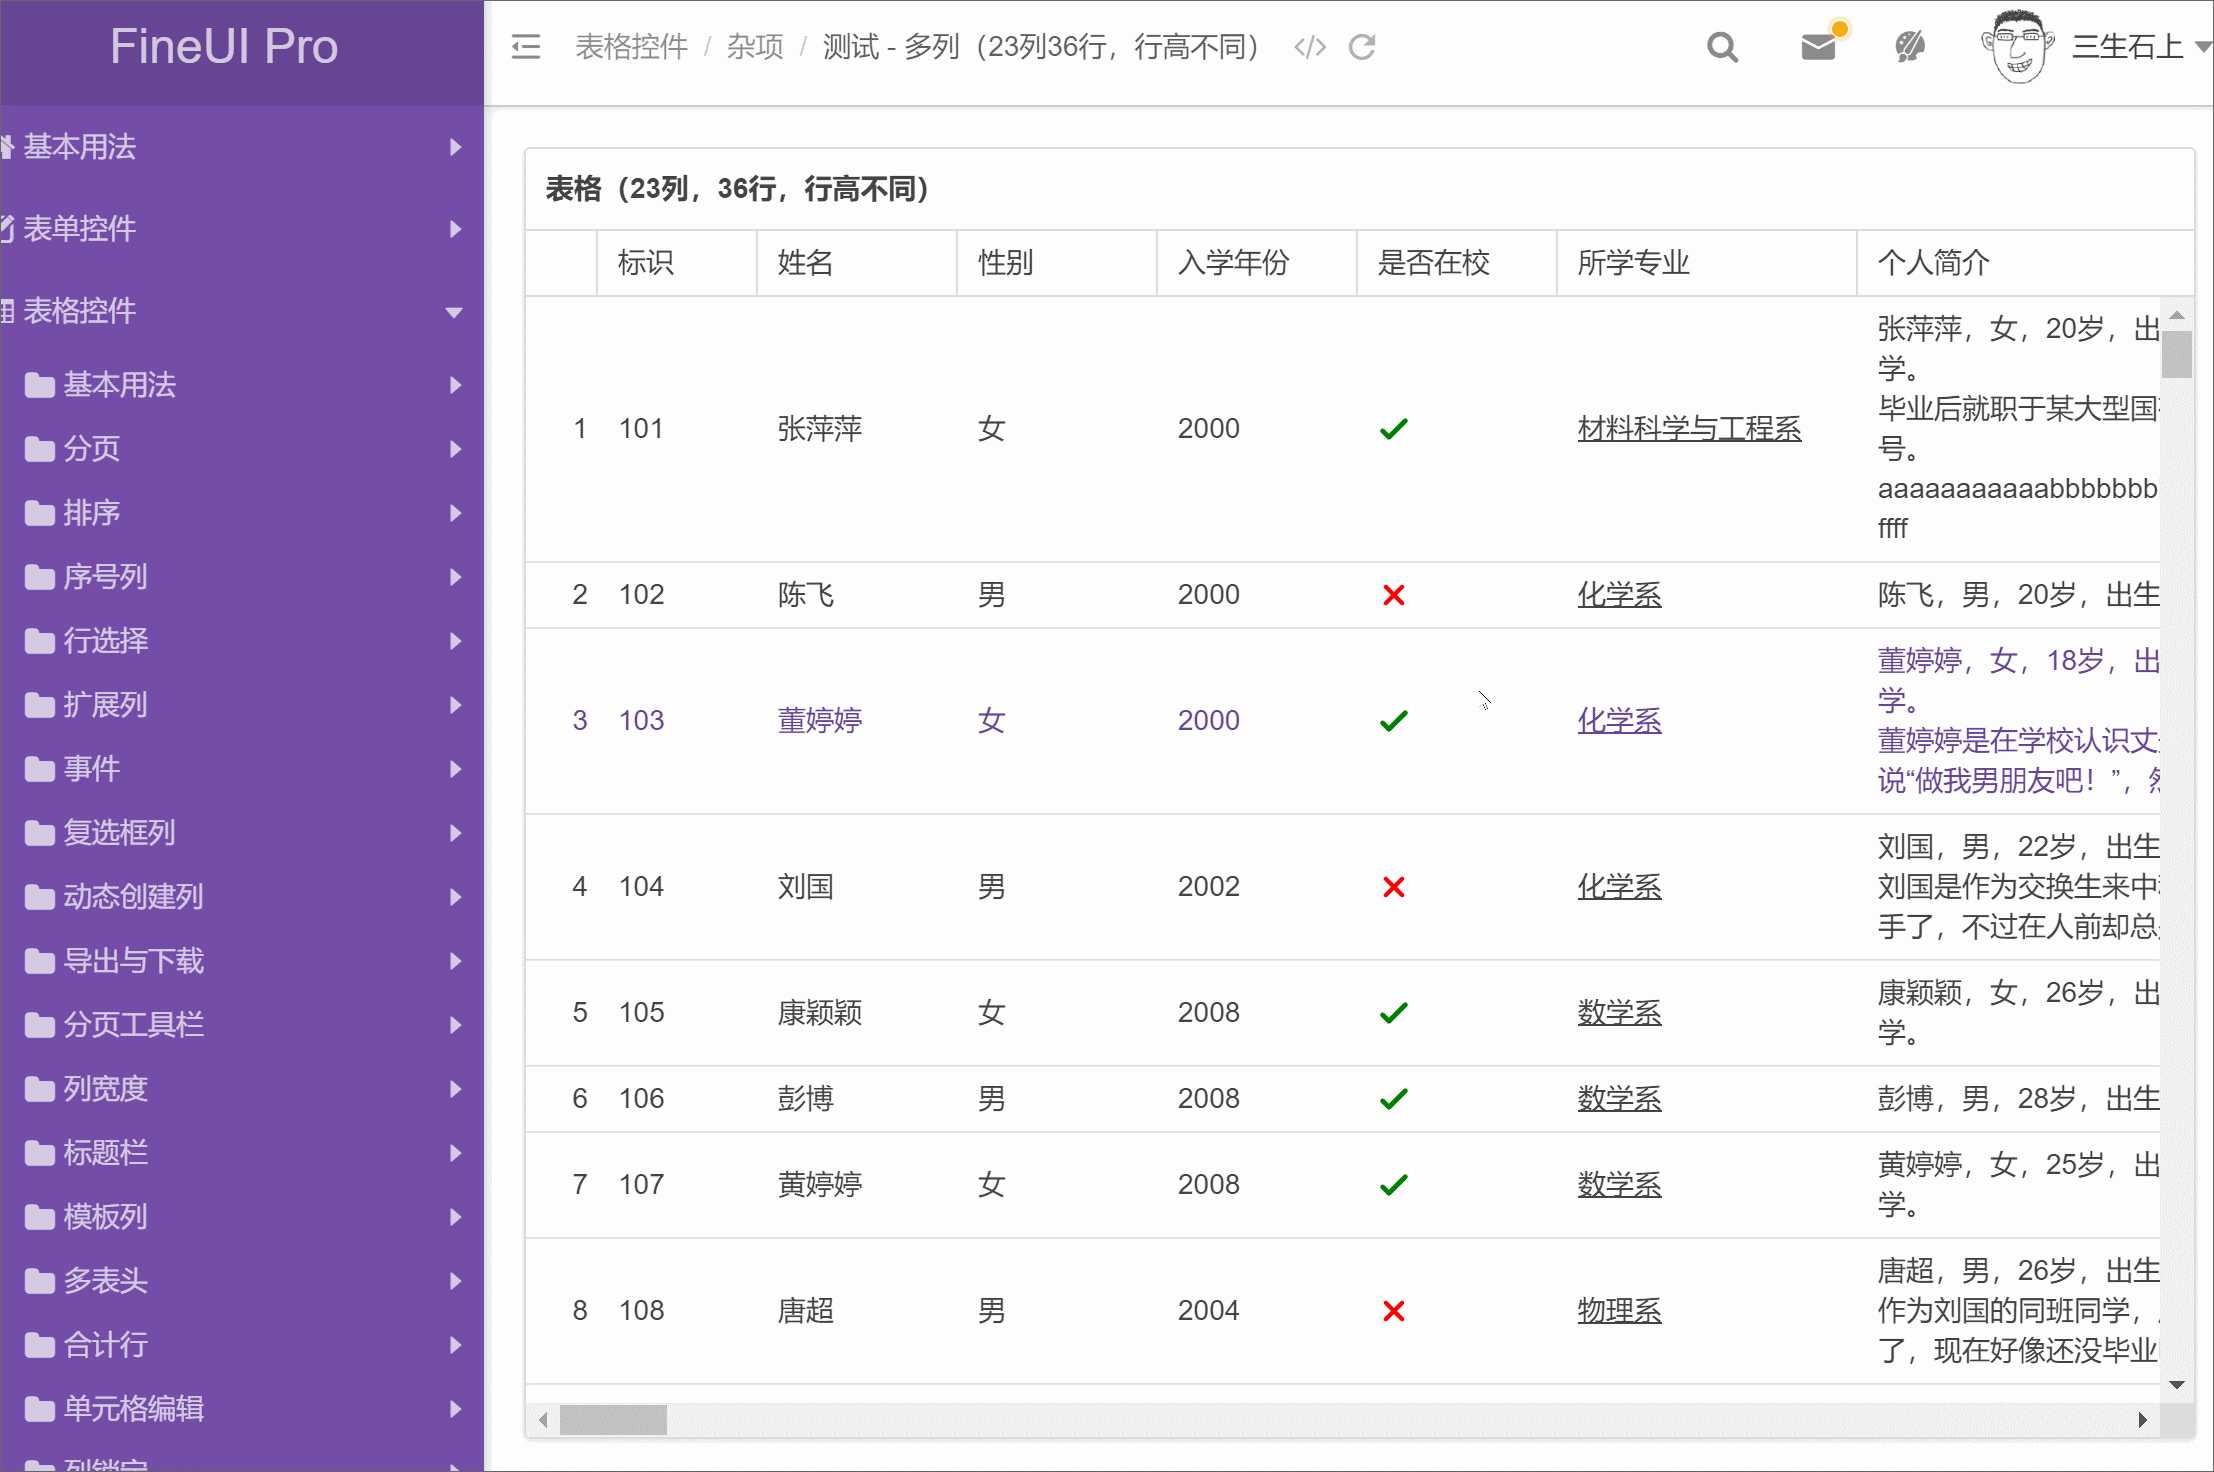Click 化学系 link in 陈飞 row

coord(1619,595)
